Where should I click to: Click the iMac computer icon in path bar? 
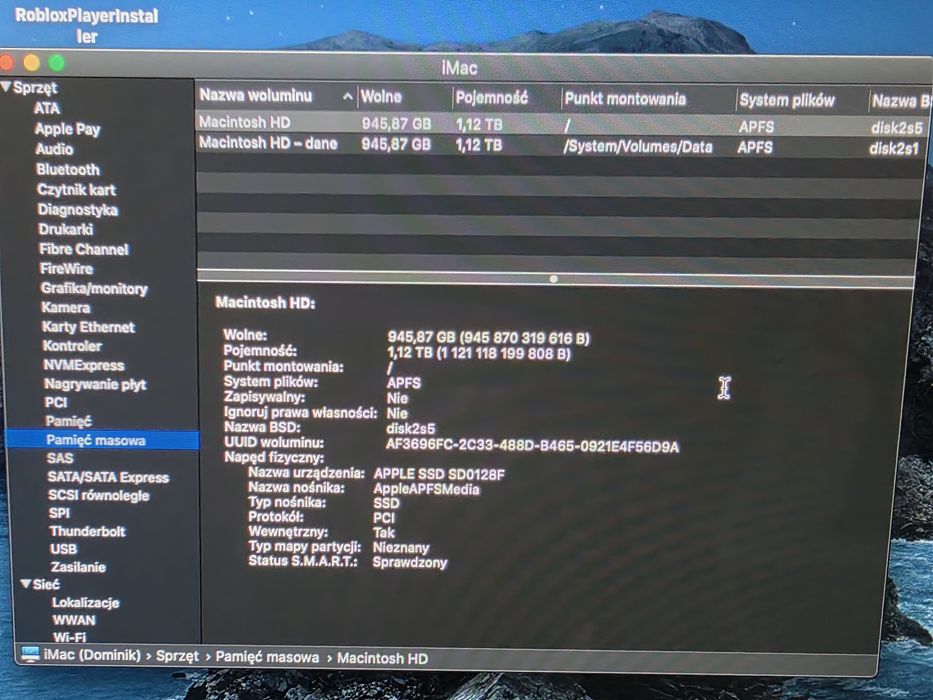click(30, 654)
